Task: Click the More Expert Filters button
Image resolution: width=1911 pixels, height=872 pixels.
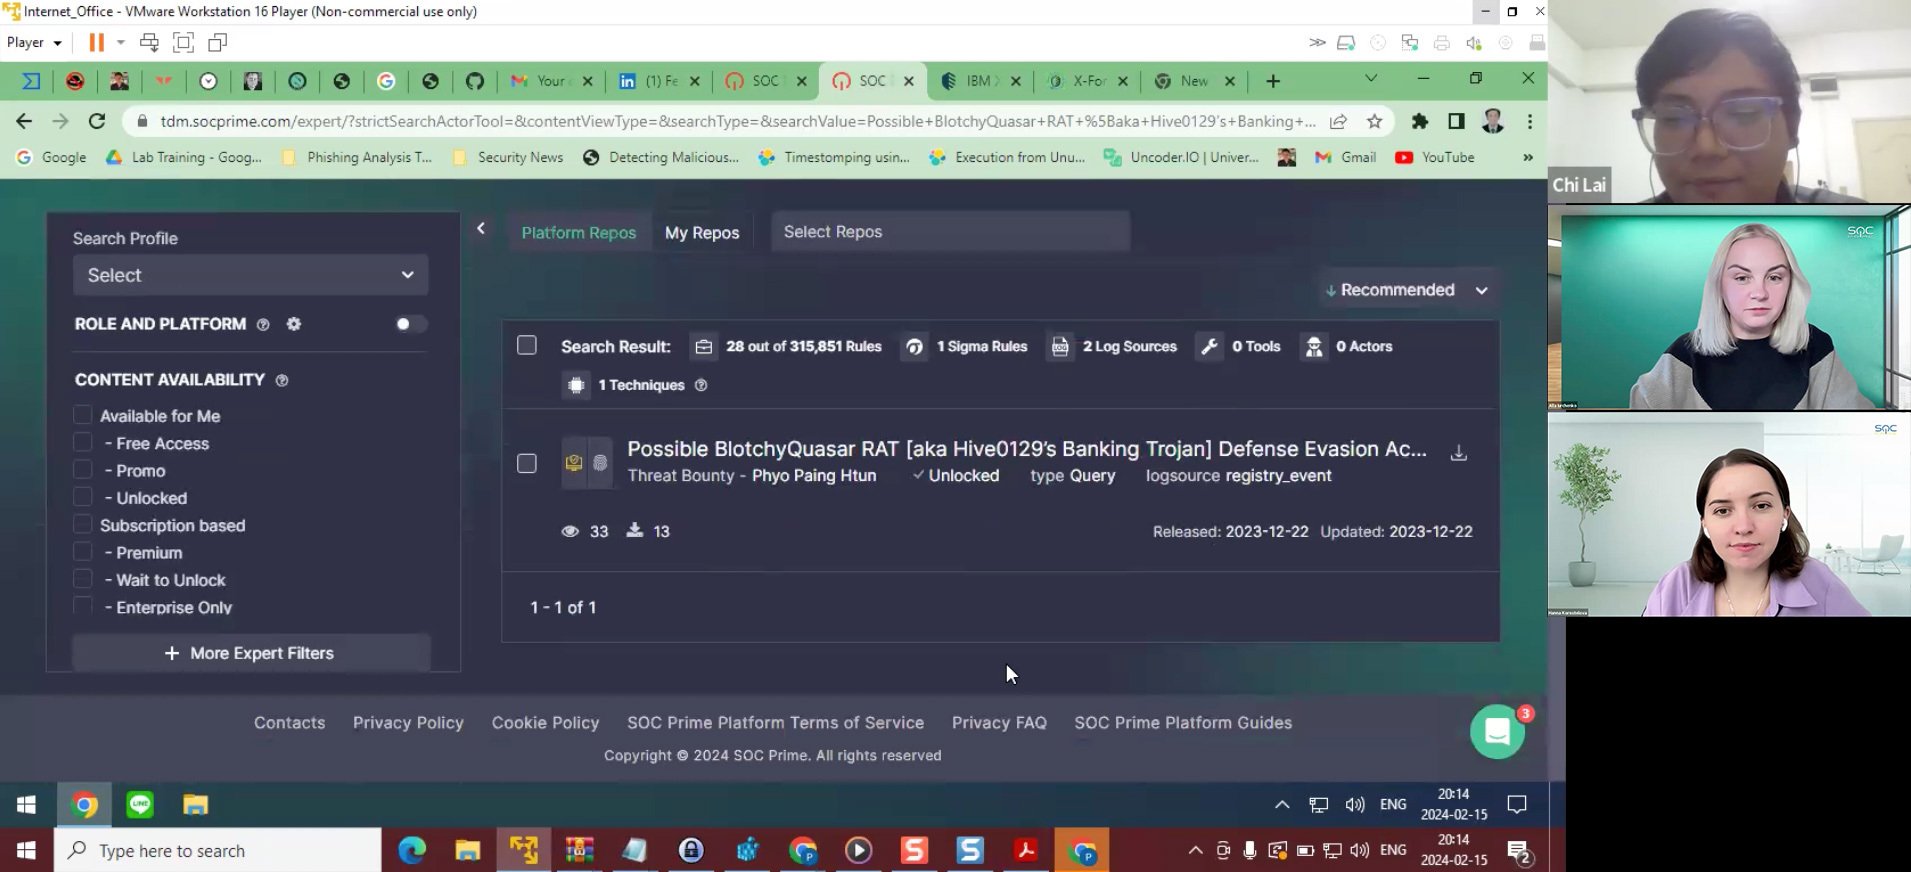Action: (x=250, y=653)
